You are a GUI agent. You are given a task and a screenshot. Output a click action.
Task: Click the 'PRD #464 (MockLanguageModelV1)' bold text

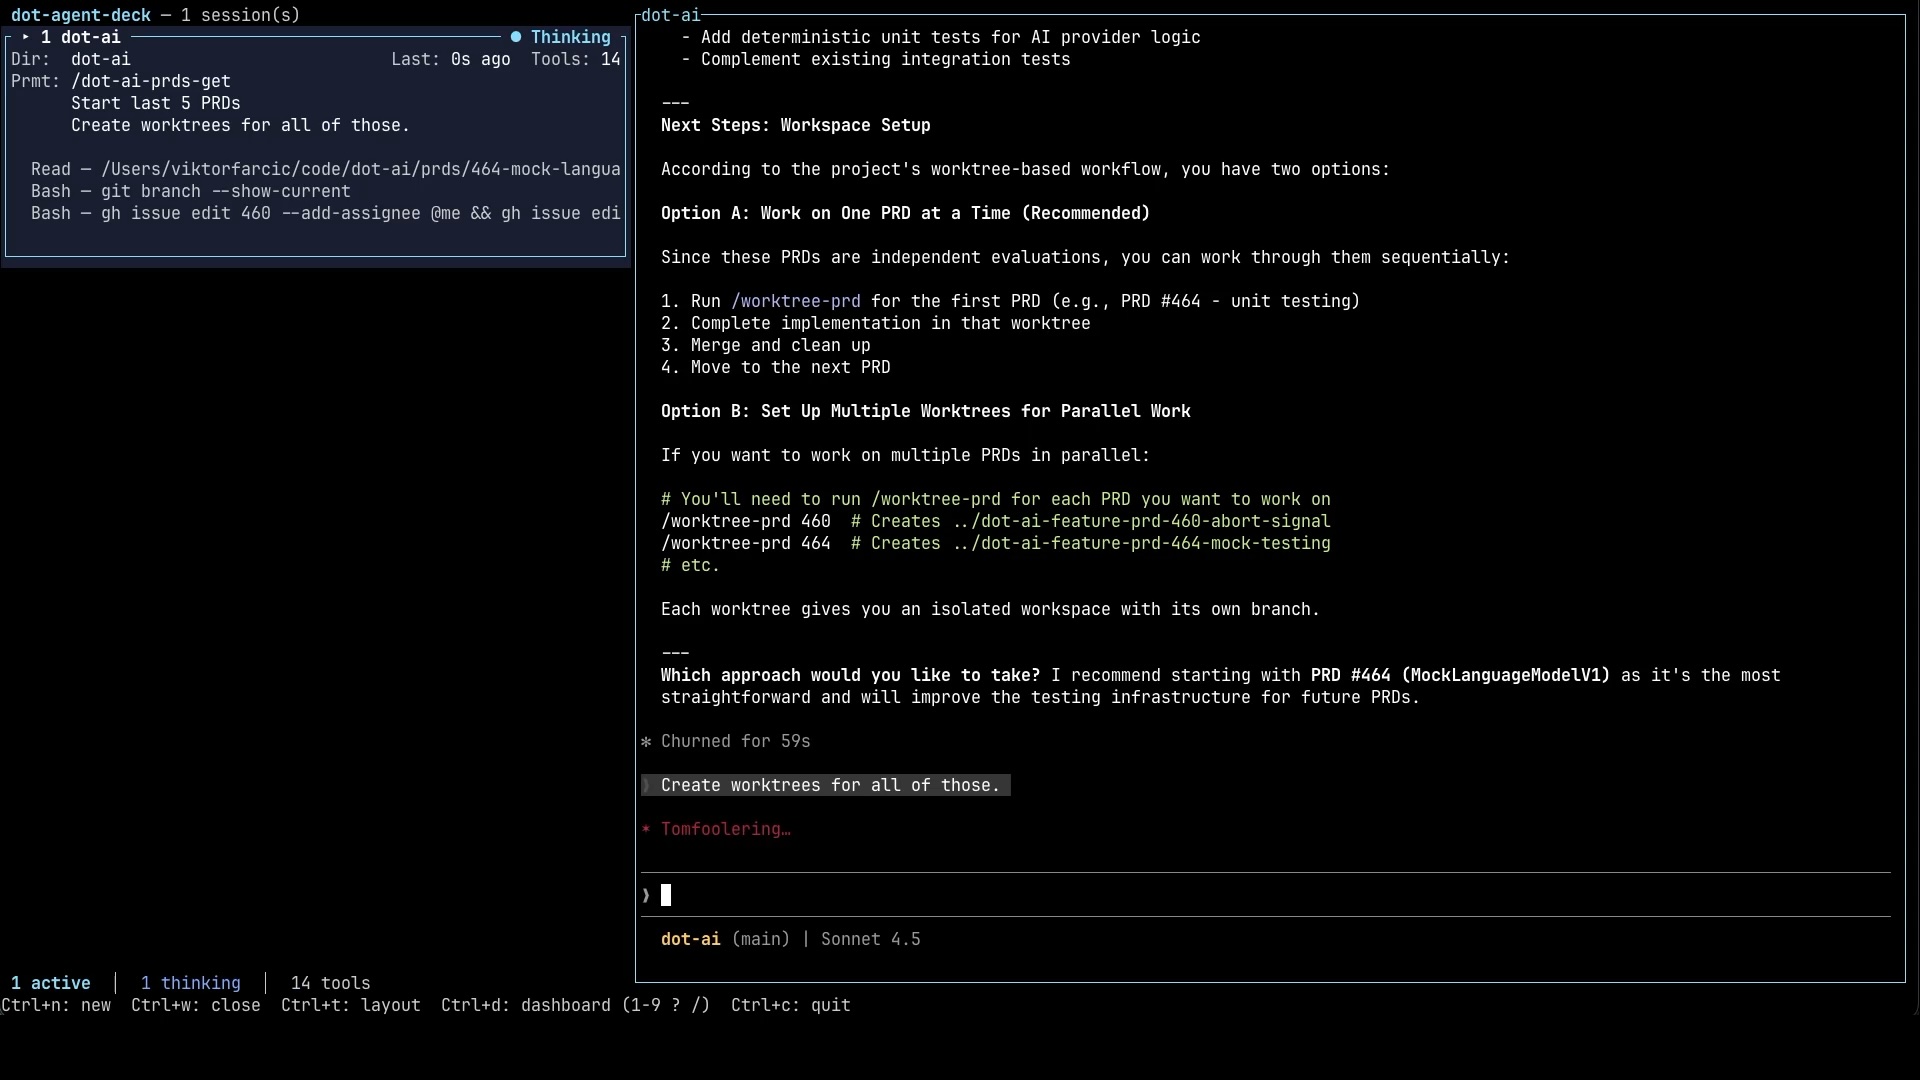pyautogui.click(x=1461, y=675)
